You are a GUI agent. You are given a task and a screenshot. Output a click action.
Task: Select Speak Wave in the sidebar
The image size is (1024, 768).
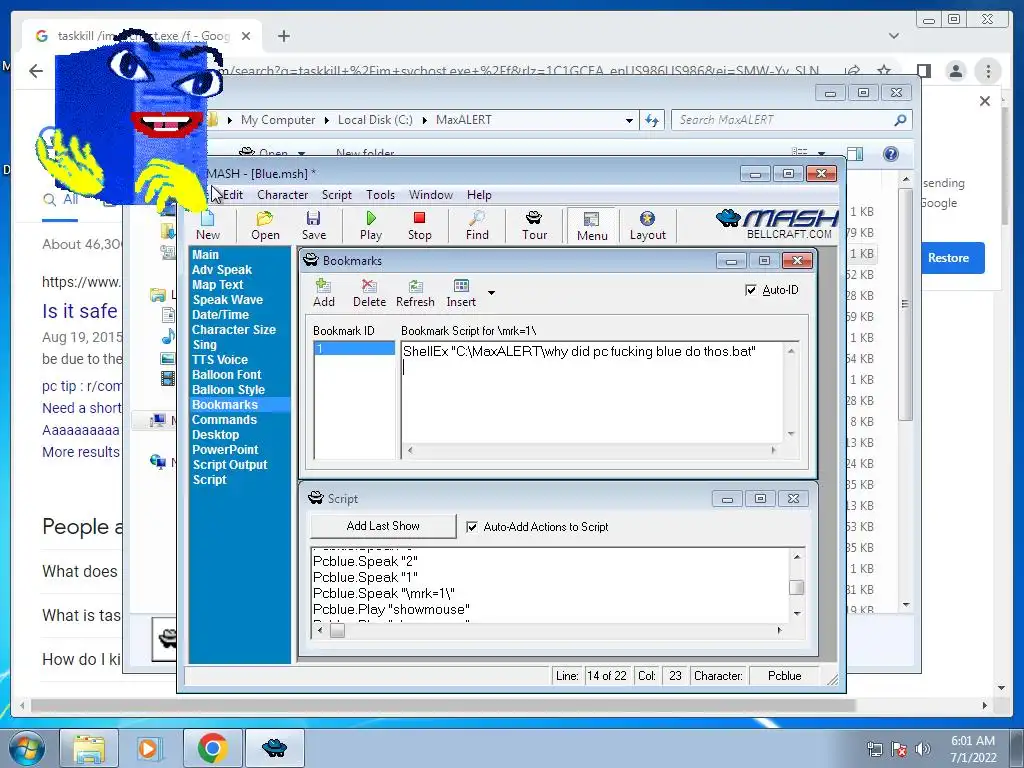coord(227,300)
